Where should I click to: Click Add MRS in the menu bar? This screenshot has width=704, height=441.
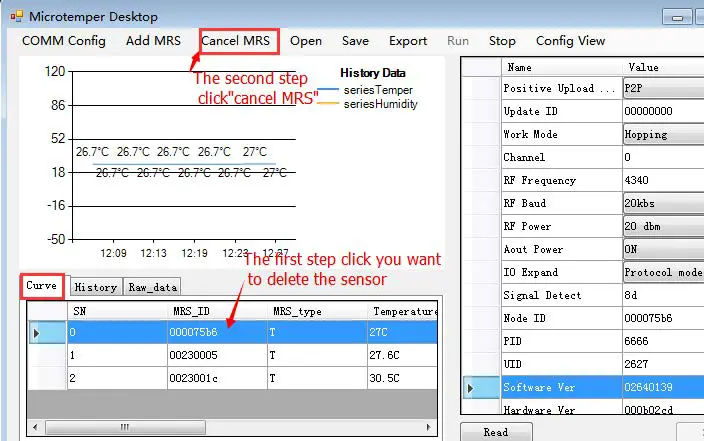(153, 41)
